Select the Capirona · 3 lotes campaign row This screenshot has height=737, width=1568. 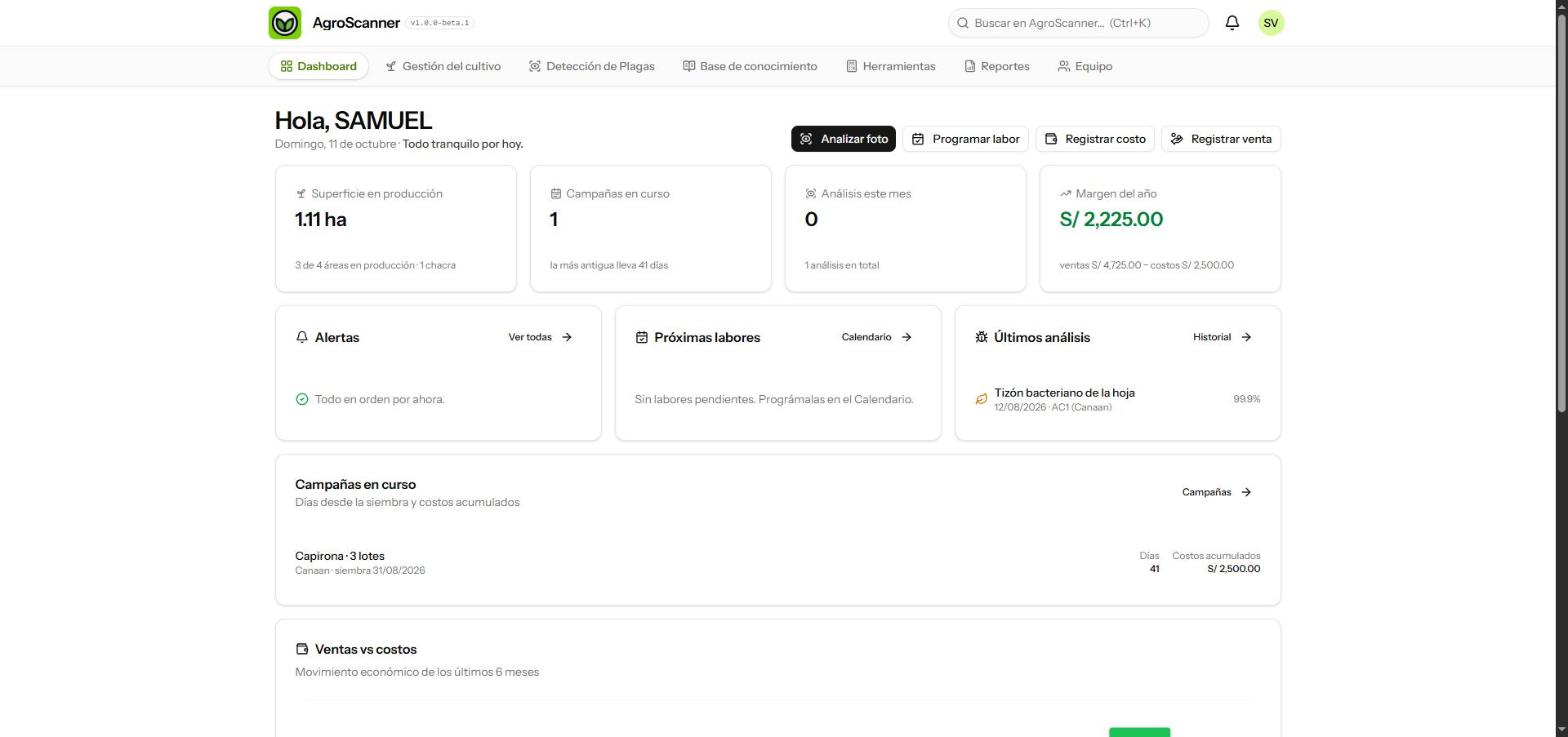[x=777, y=563]
